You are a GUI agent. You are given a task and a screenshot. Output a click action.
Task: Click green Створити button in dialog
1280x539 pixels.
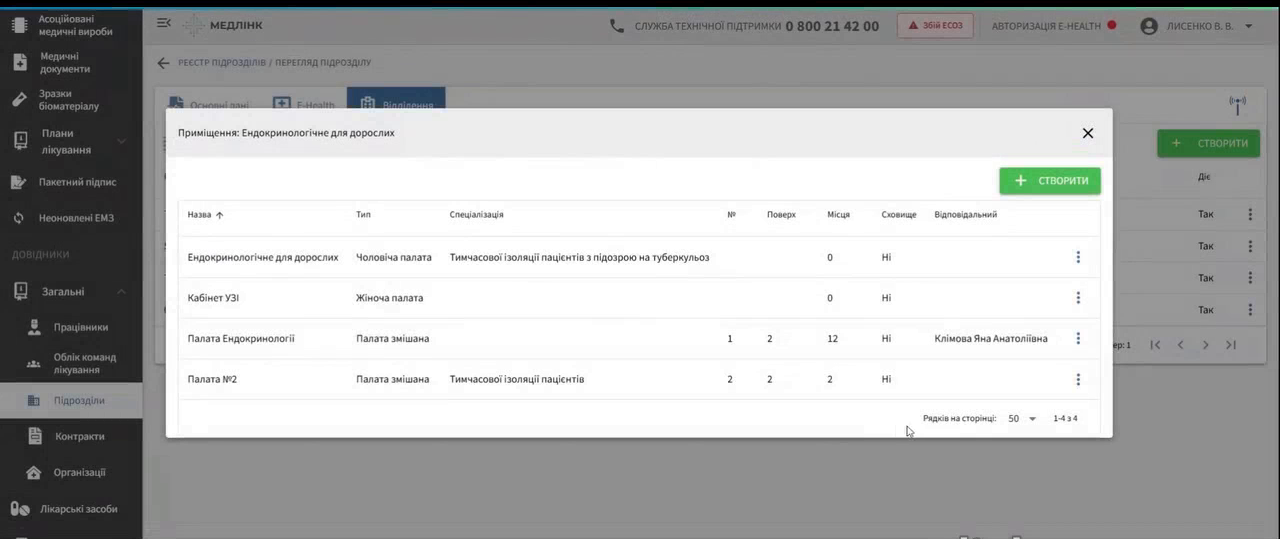1050,181
